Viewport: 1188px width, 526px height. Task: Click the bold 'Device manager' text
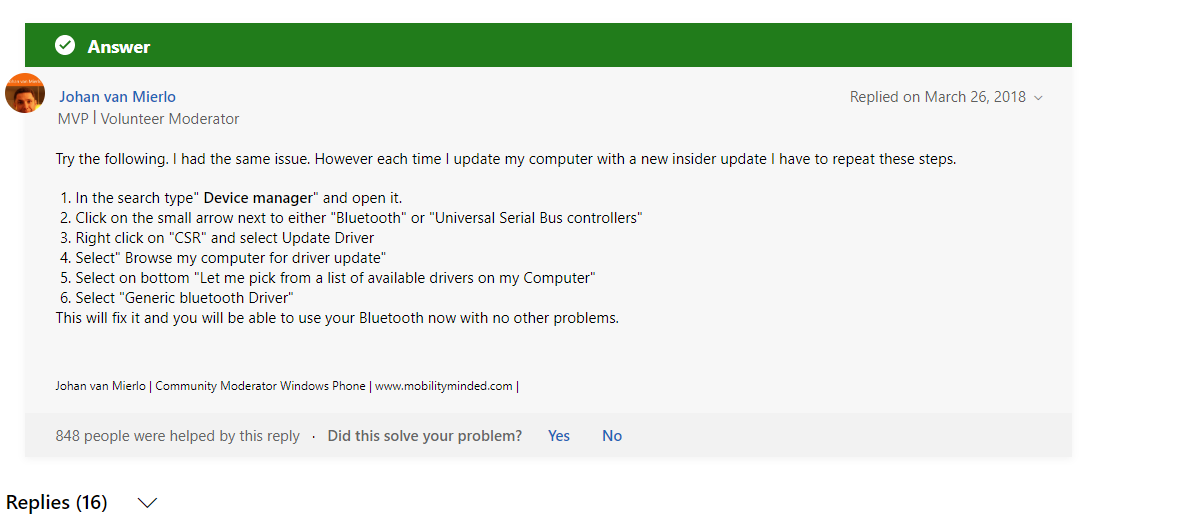coord(258,199)
